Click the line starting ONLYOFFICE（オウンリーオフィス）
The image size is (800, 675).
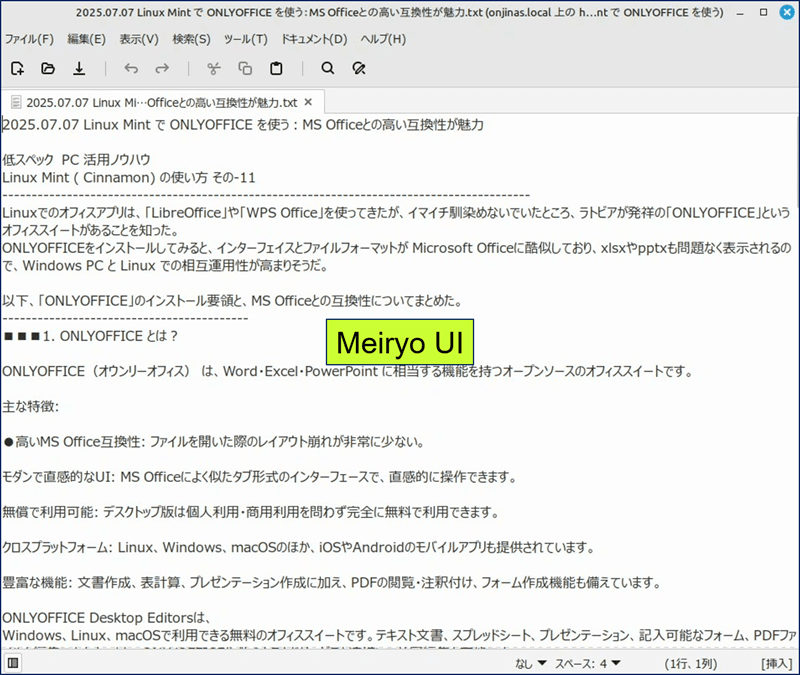(x=348, y=371)
